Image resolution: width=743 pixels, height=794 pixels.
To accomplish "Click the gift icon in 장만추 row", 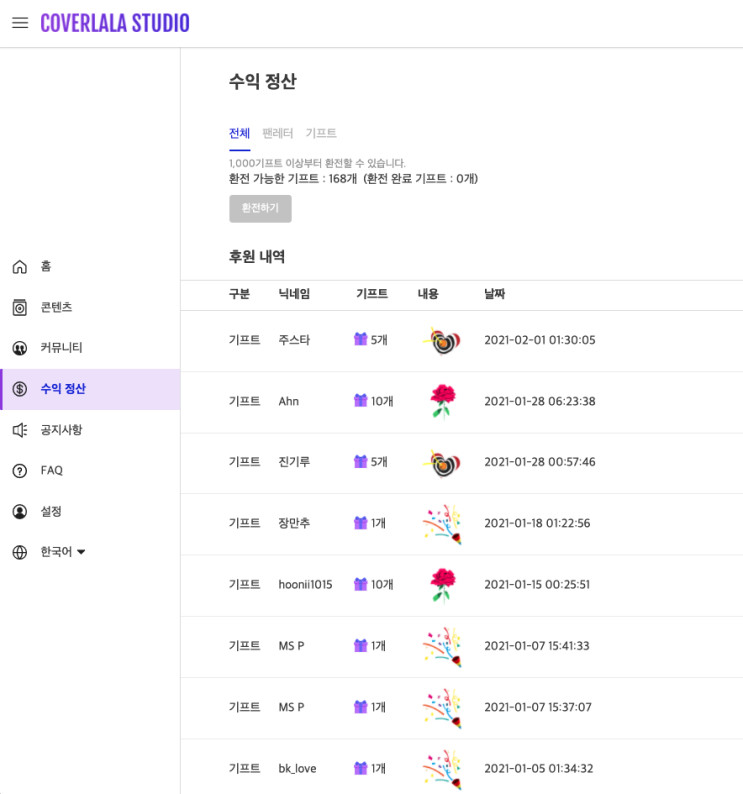I will [360, 523].
